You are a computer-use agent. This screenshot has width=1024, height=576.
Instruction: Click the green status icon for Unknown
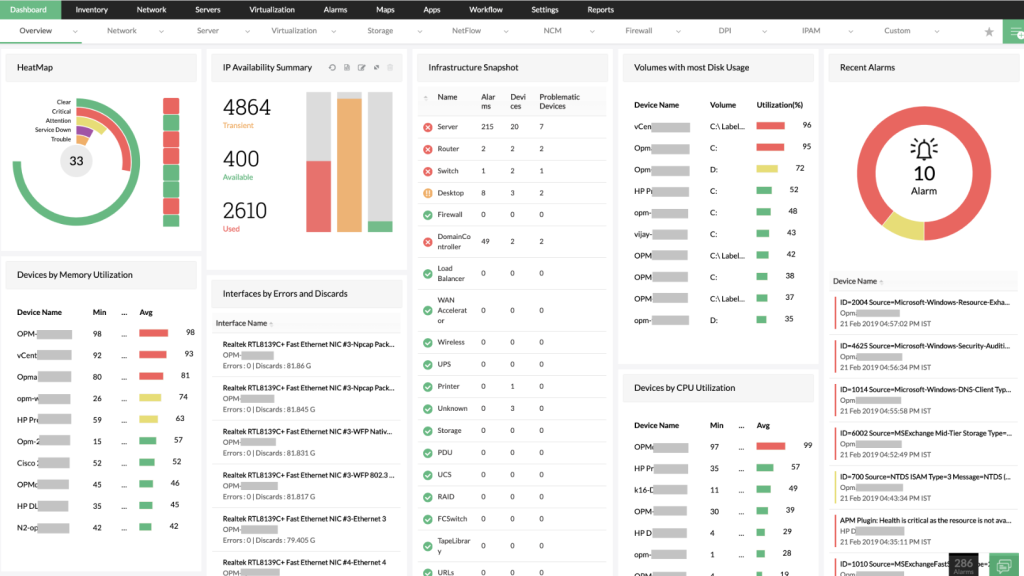coord(428,409)
